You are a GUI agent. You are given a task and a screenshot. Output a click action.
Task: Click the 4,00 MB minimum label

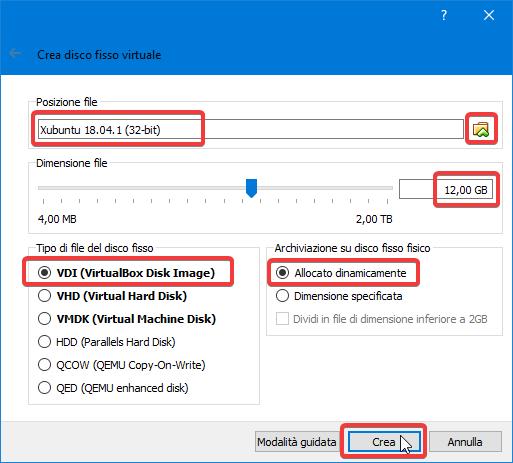[57, 219]
